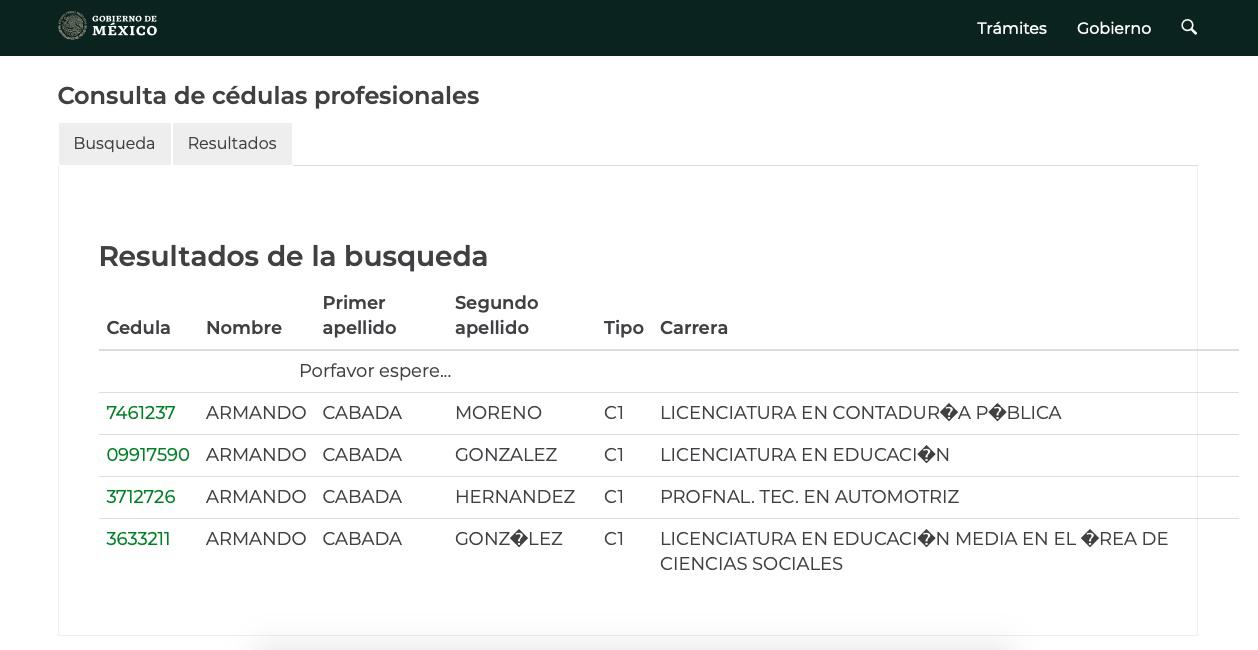Click the Nombre column header
The image size is (1258, 650).
coord(244,327)
